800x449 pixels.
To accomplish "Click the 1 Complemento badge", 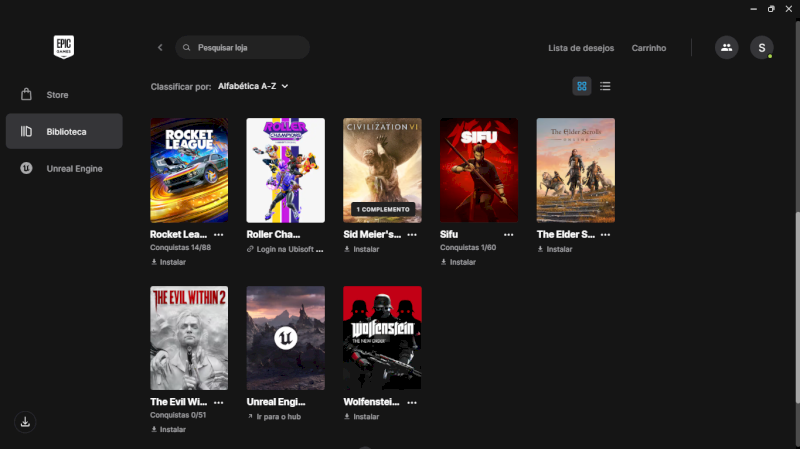I will [x=383, y=209].
